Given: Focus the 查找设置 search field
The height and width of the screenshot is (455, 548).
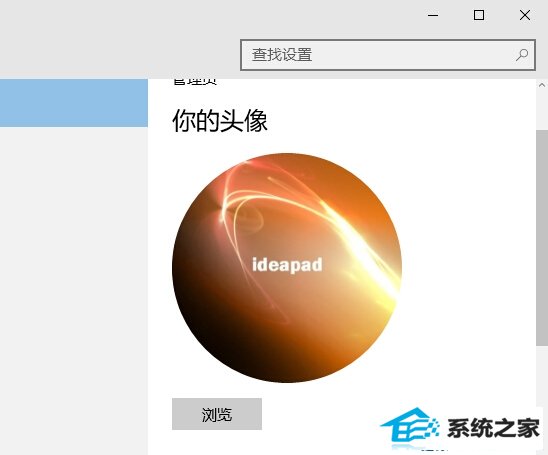Looking at the screenshot, I should (388, 55).
